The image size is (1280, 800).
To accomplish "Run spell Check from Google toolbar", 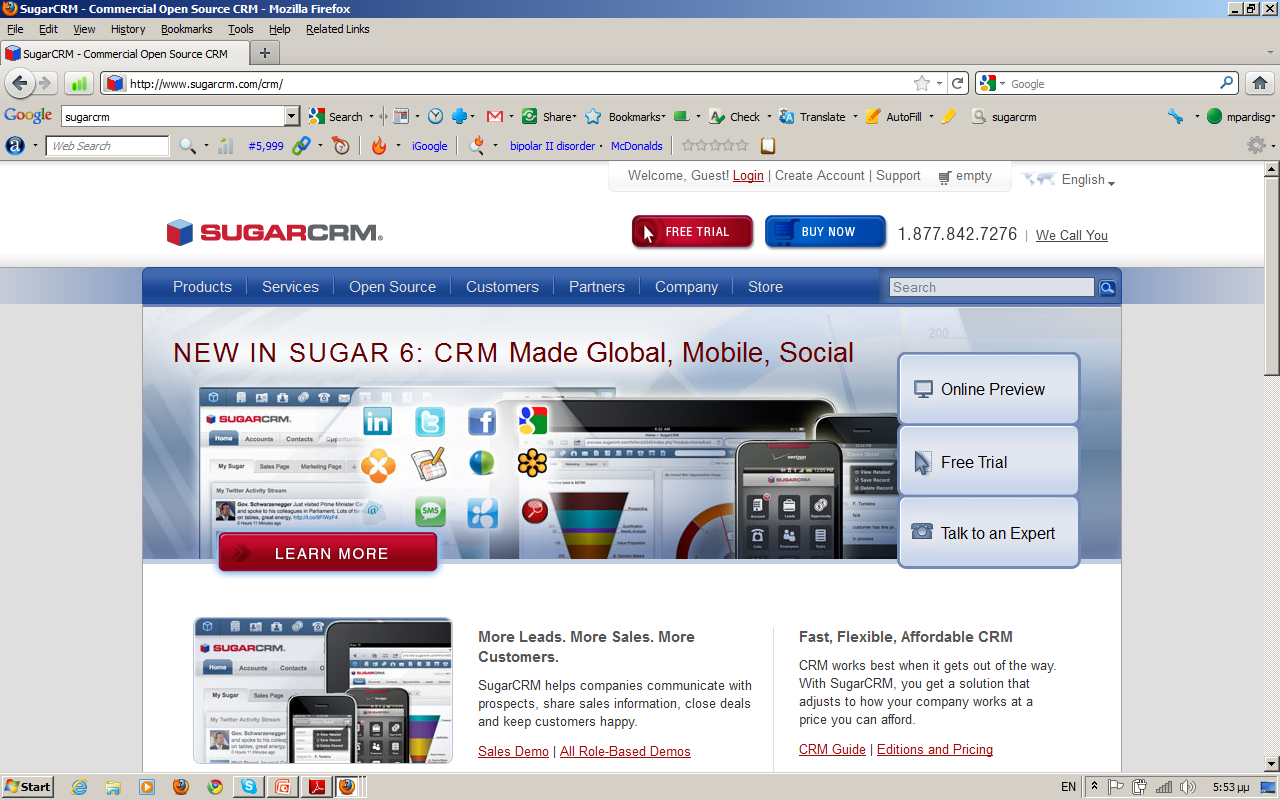I will pos(735,117).
